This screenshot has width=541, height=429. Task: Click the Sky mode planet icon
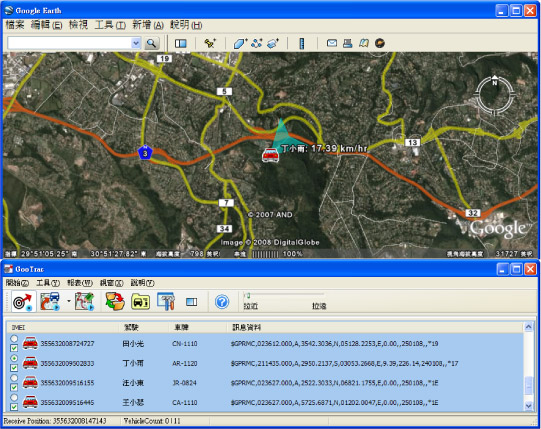point(380,43)
